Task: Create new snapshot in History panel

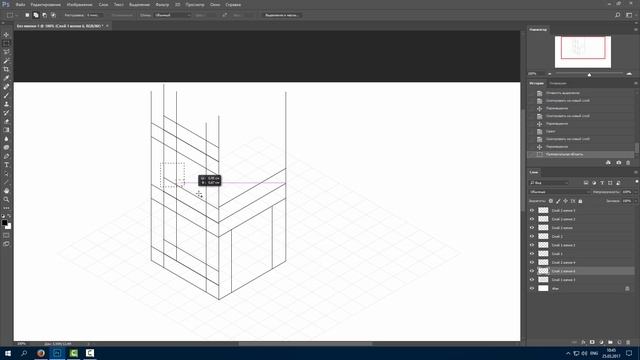Action: [x=618, y=162]
